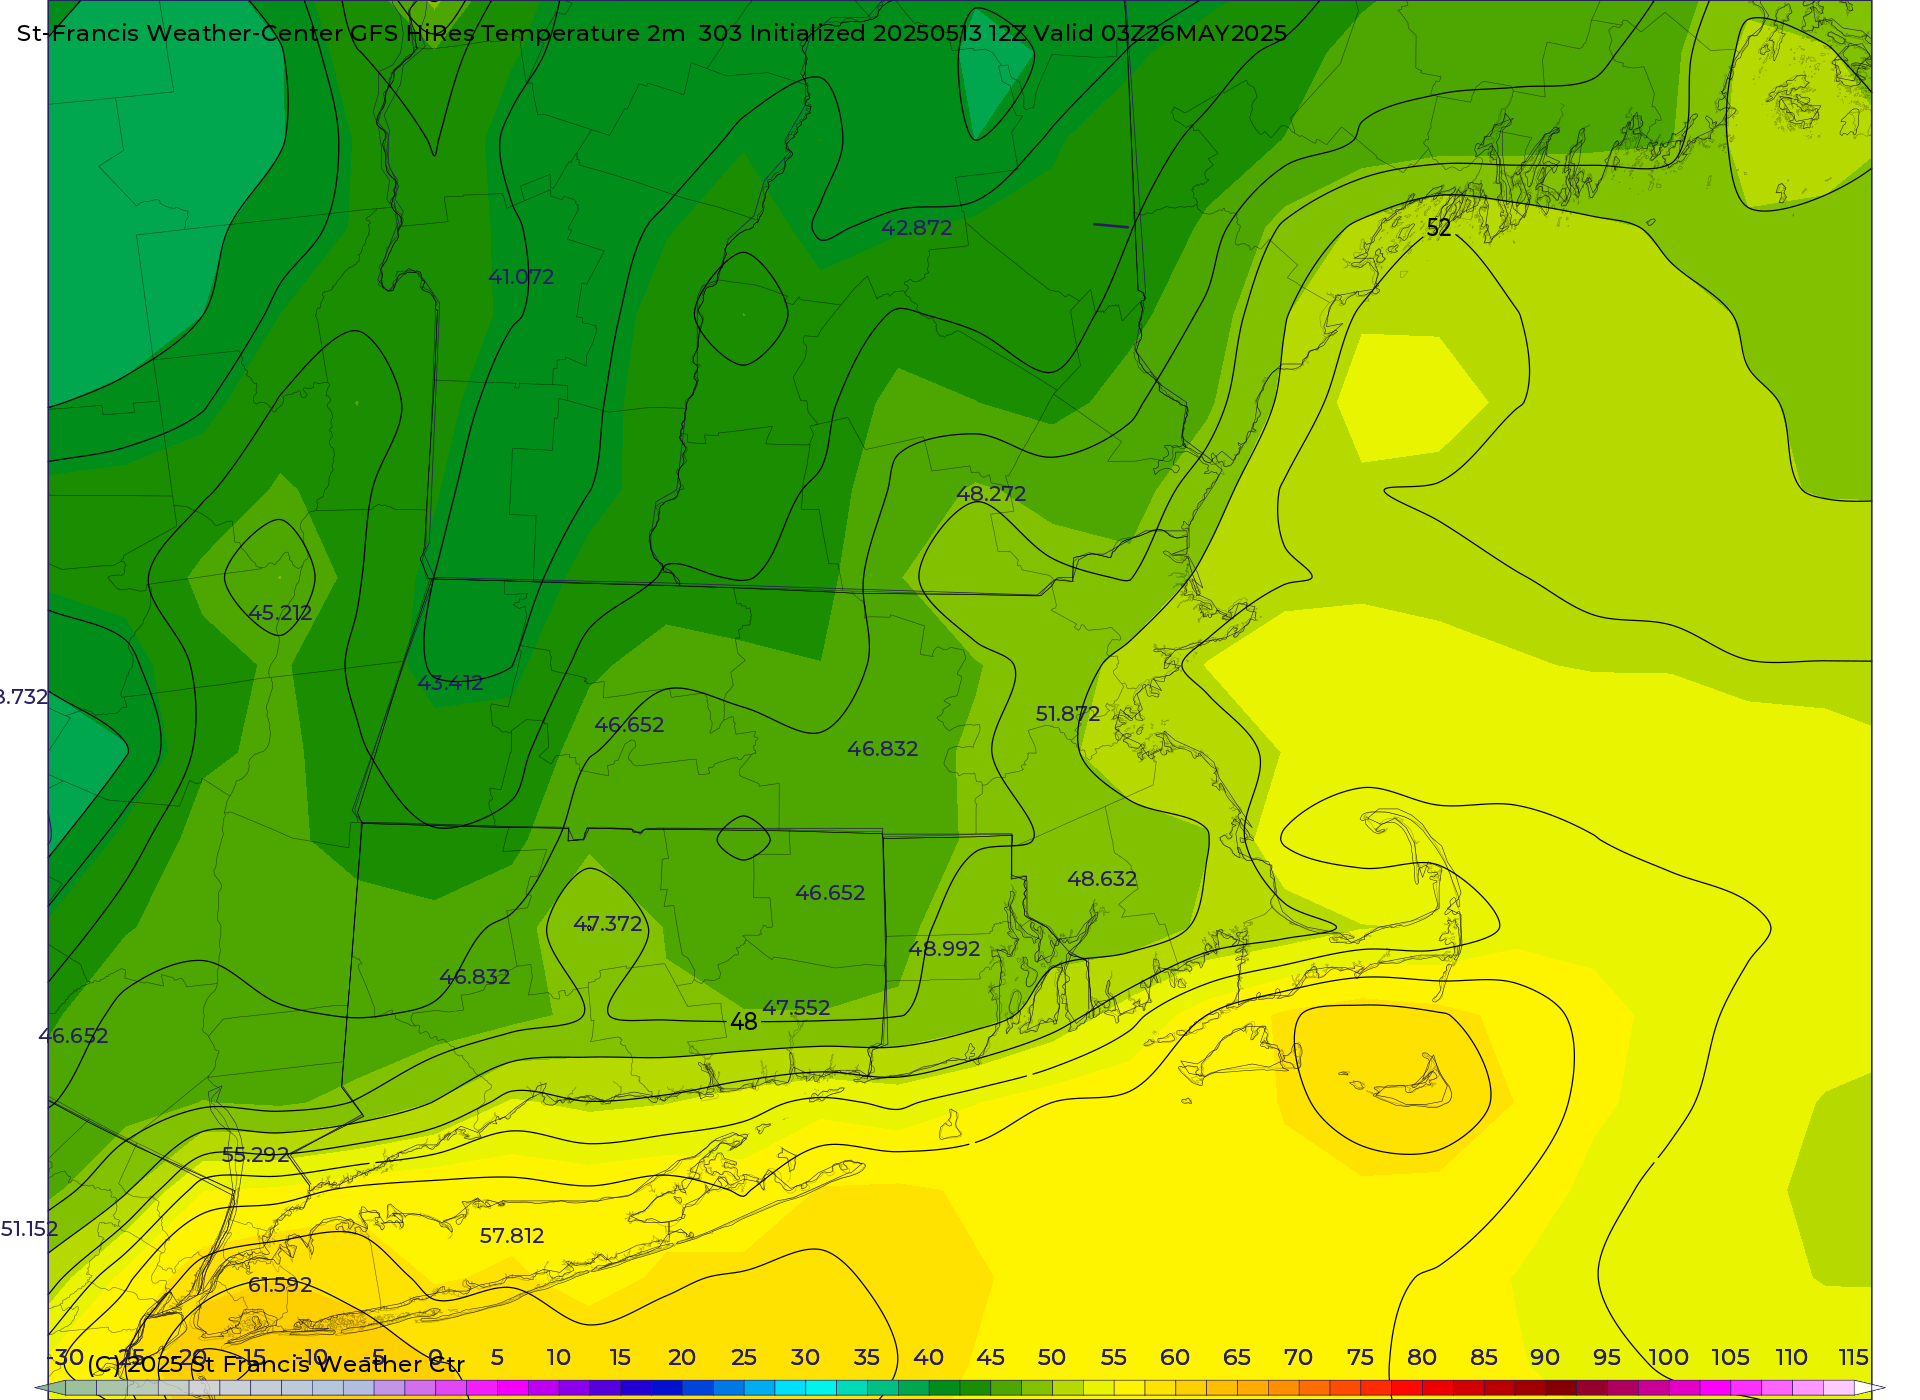
Task: Click the color scale label 80
Action: click(1422, 1357)
